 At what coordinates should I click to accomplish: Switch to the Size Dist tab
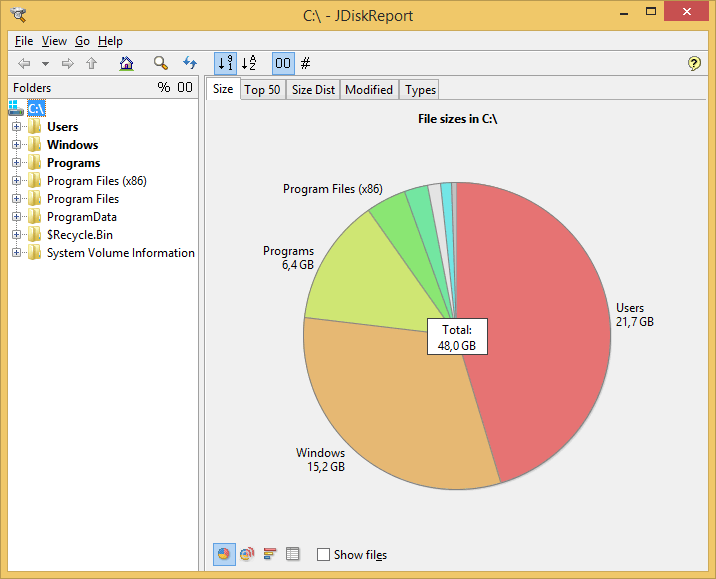pos(313,89)
